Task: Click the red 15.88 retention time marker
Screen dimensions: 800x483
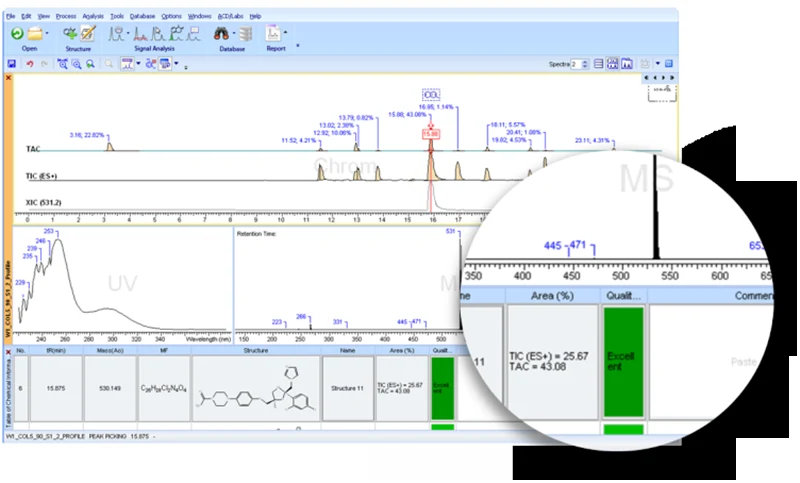Action: click(431, 134)
